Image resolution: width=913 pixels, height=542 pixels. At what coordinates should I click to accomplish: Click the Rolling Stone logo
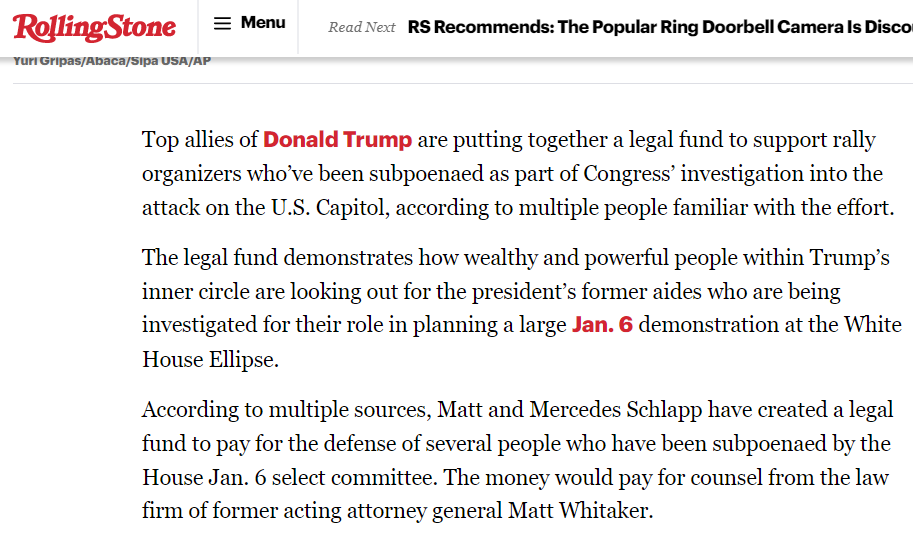pyautogui.click(x=94, y=27)
